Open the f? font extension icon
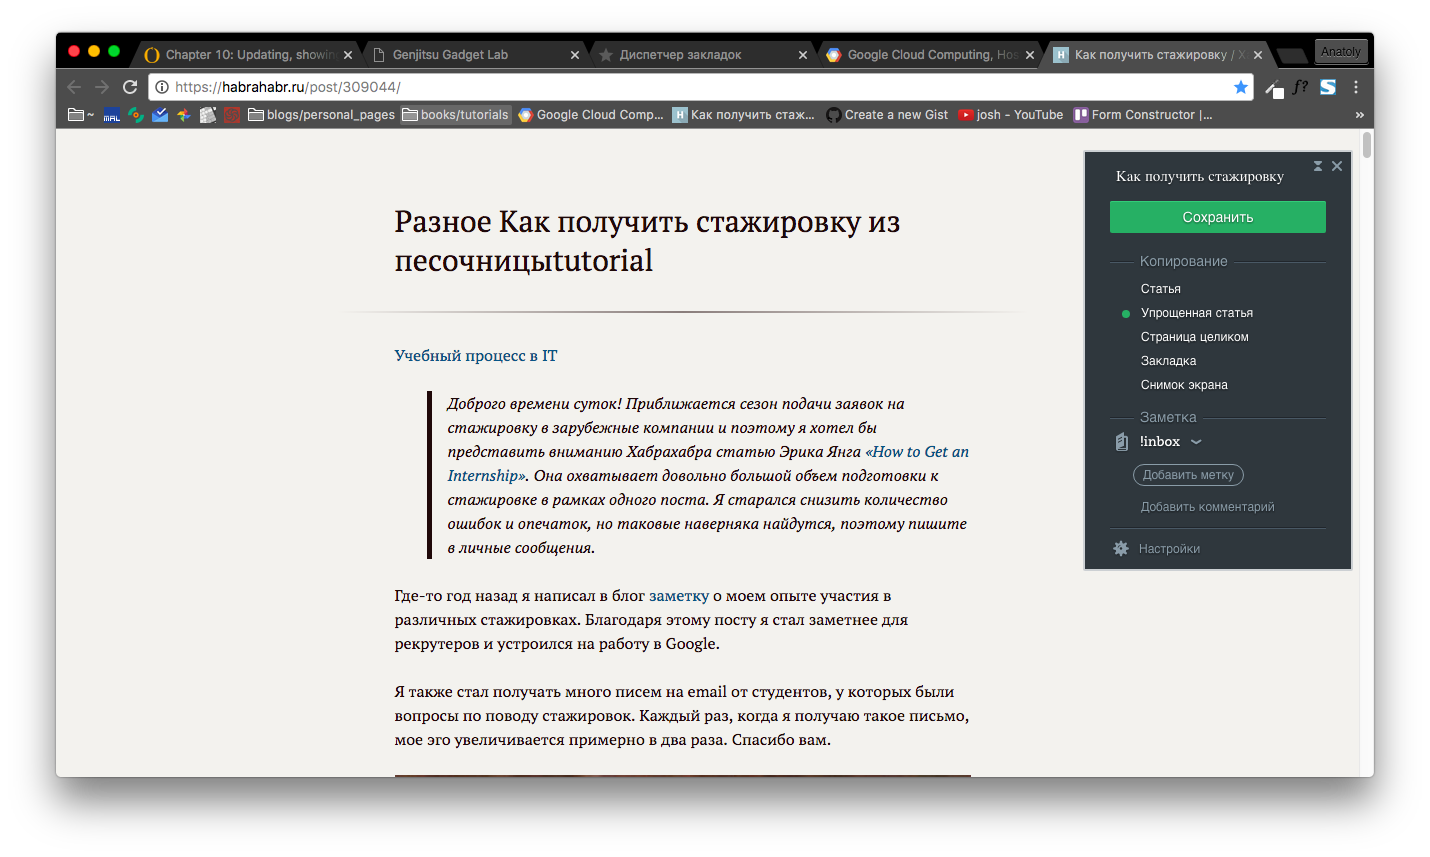The height and width of the screenshot is (857, 1430). coord(1300,87)
